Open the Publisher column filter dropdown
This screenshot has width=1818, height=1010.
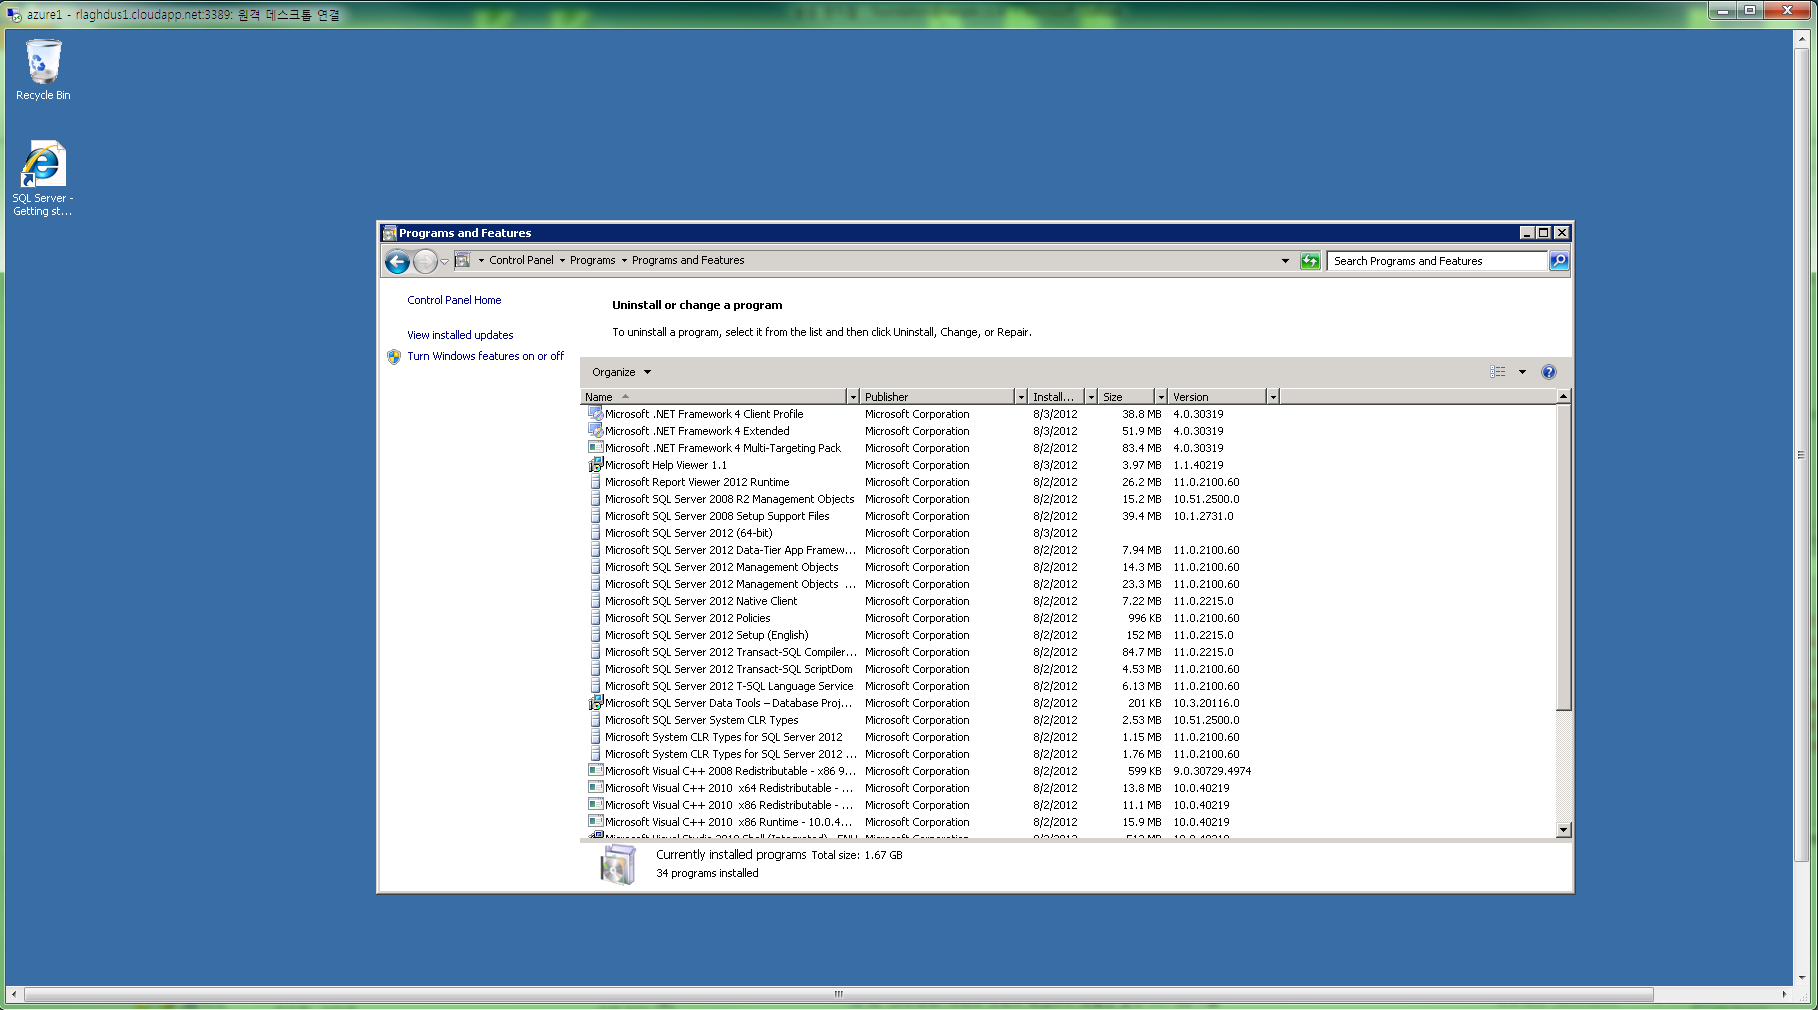point(1021,397)
